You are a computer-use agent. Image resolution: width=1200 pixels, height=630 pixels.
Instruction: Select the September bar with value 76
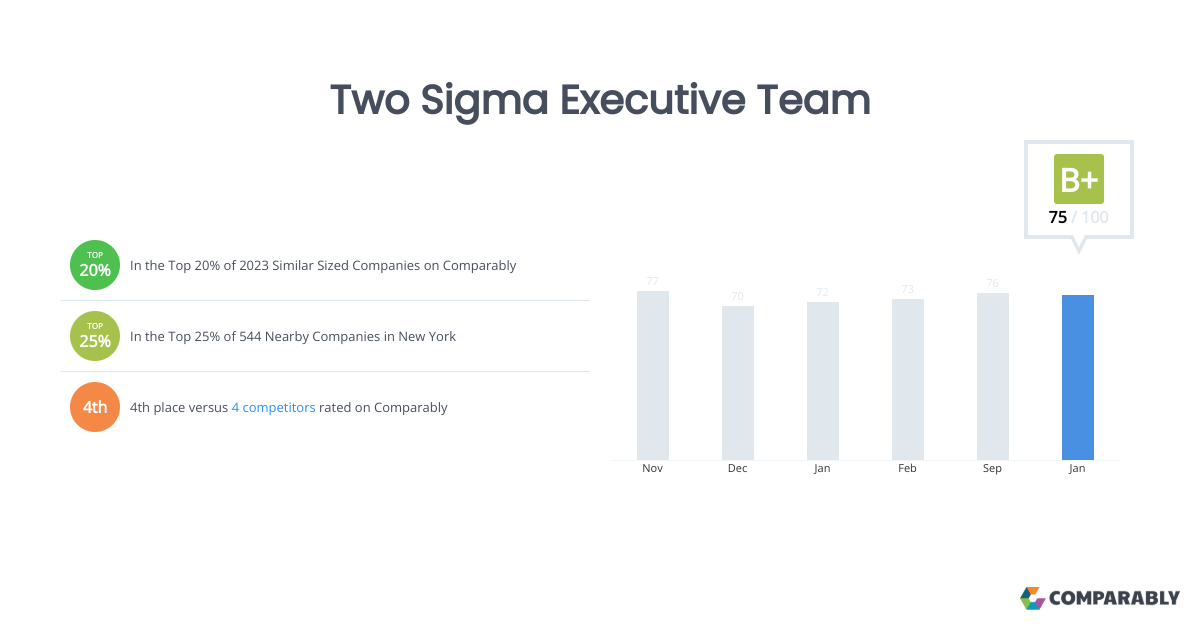pos(993,376)
